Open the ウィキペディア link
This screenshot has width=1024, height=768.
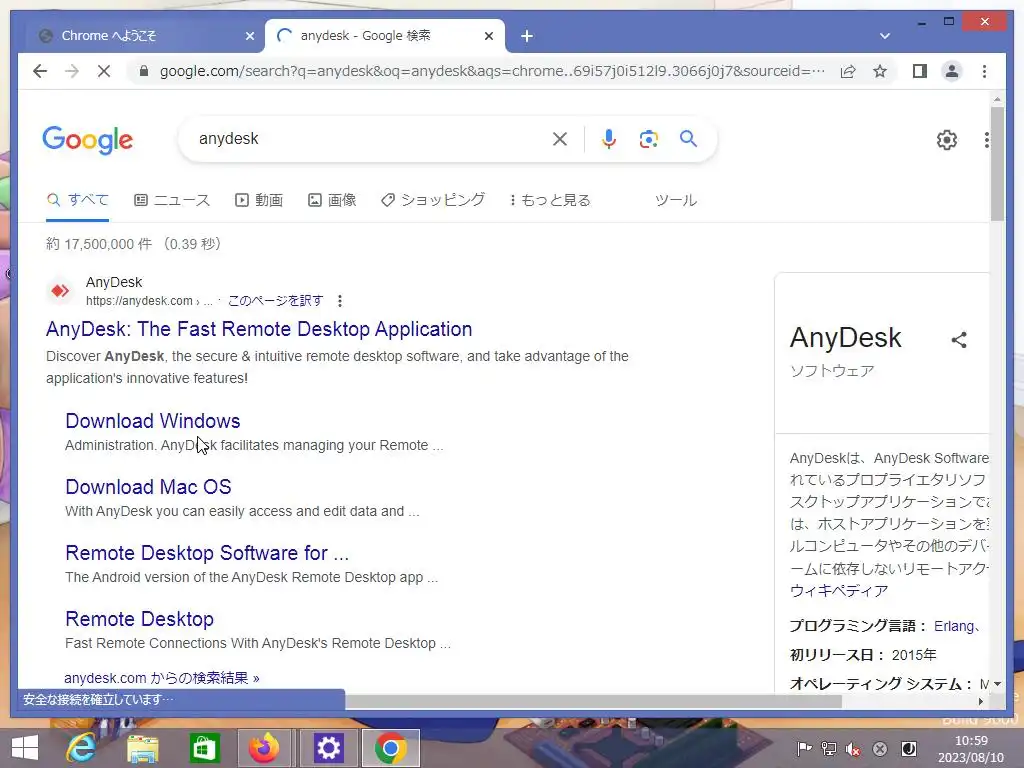click(x=839, y=591)
